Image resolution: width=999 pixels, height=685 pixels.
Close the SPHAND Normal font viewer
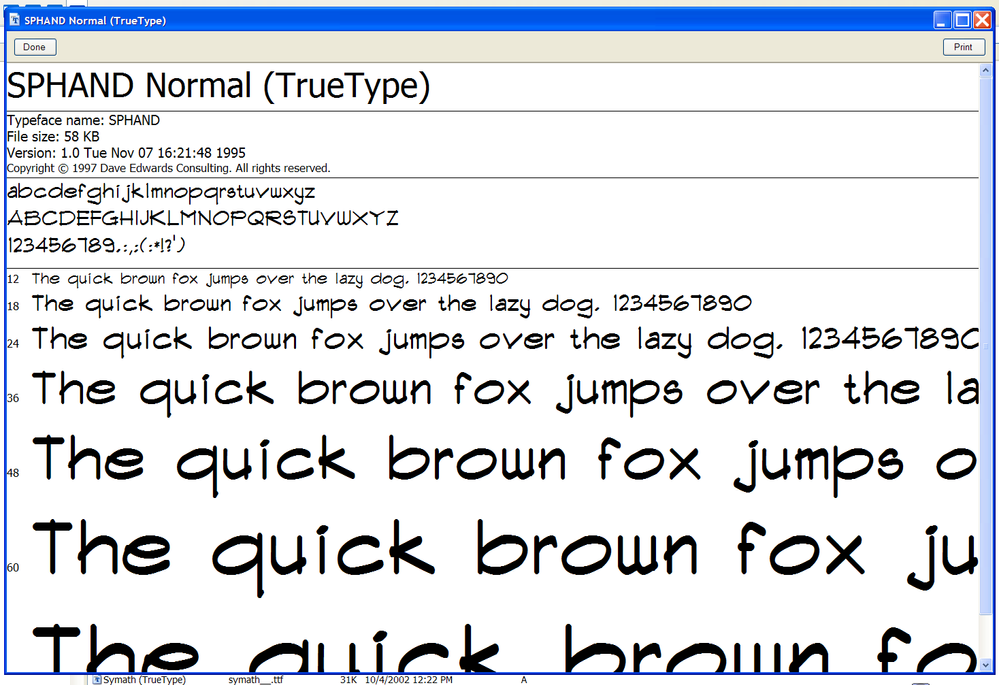click(x=983, y=19)
